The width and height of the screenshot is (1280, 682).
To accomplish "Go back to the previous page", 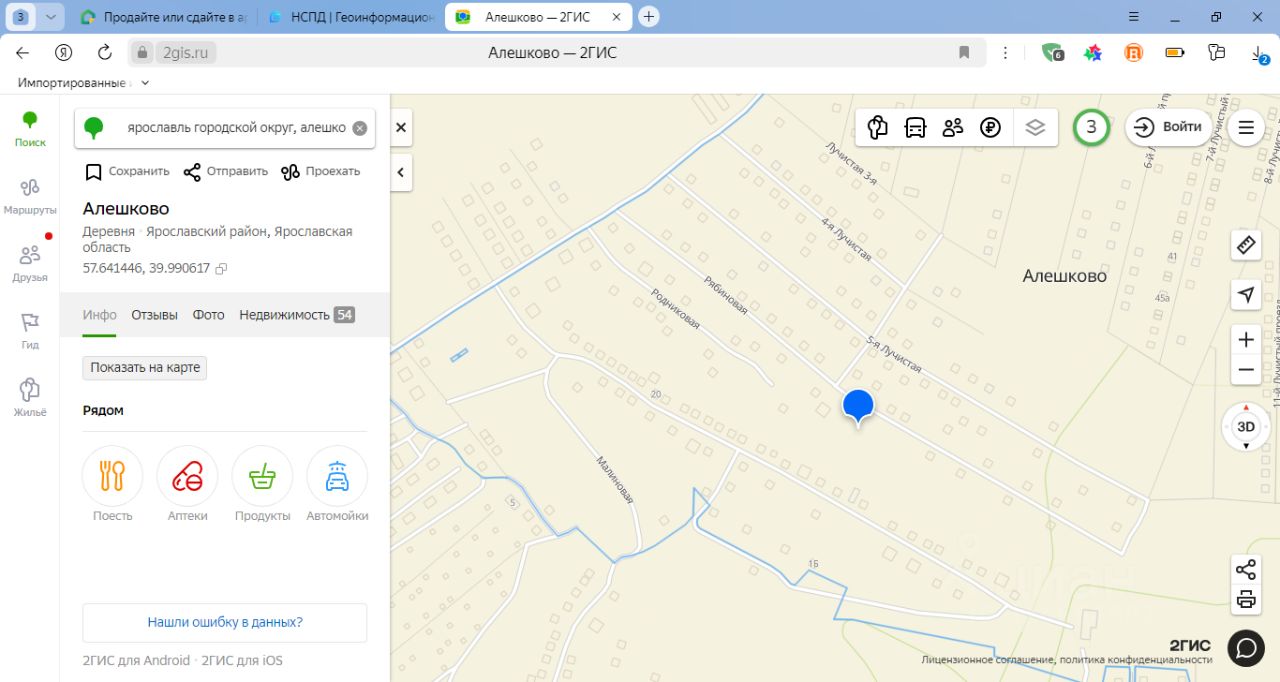I will click(22, 53).
